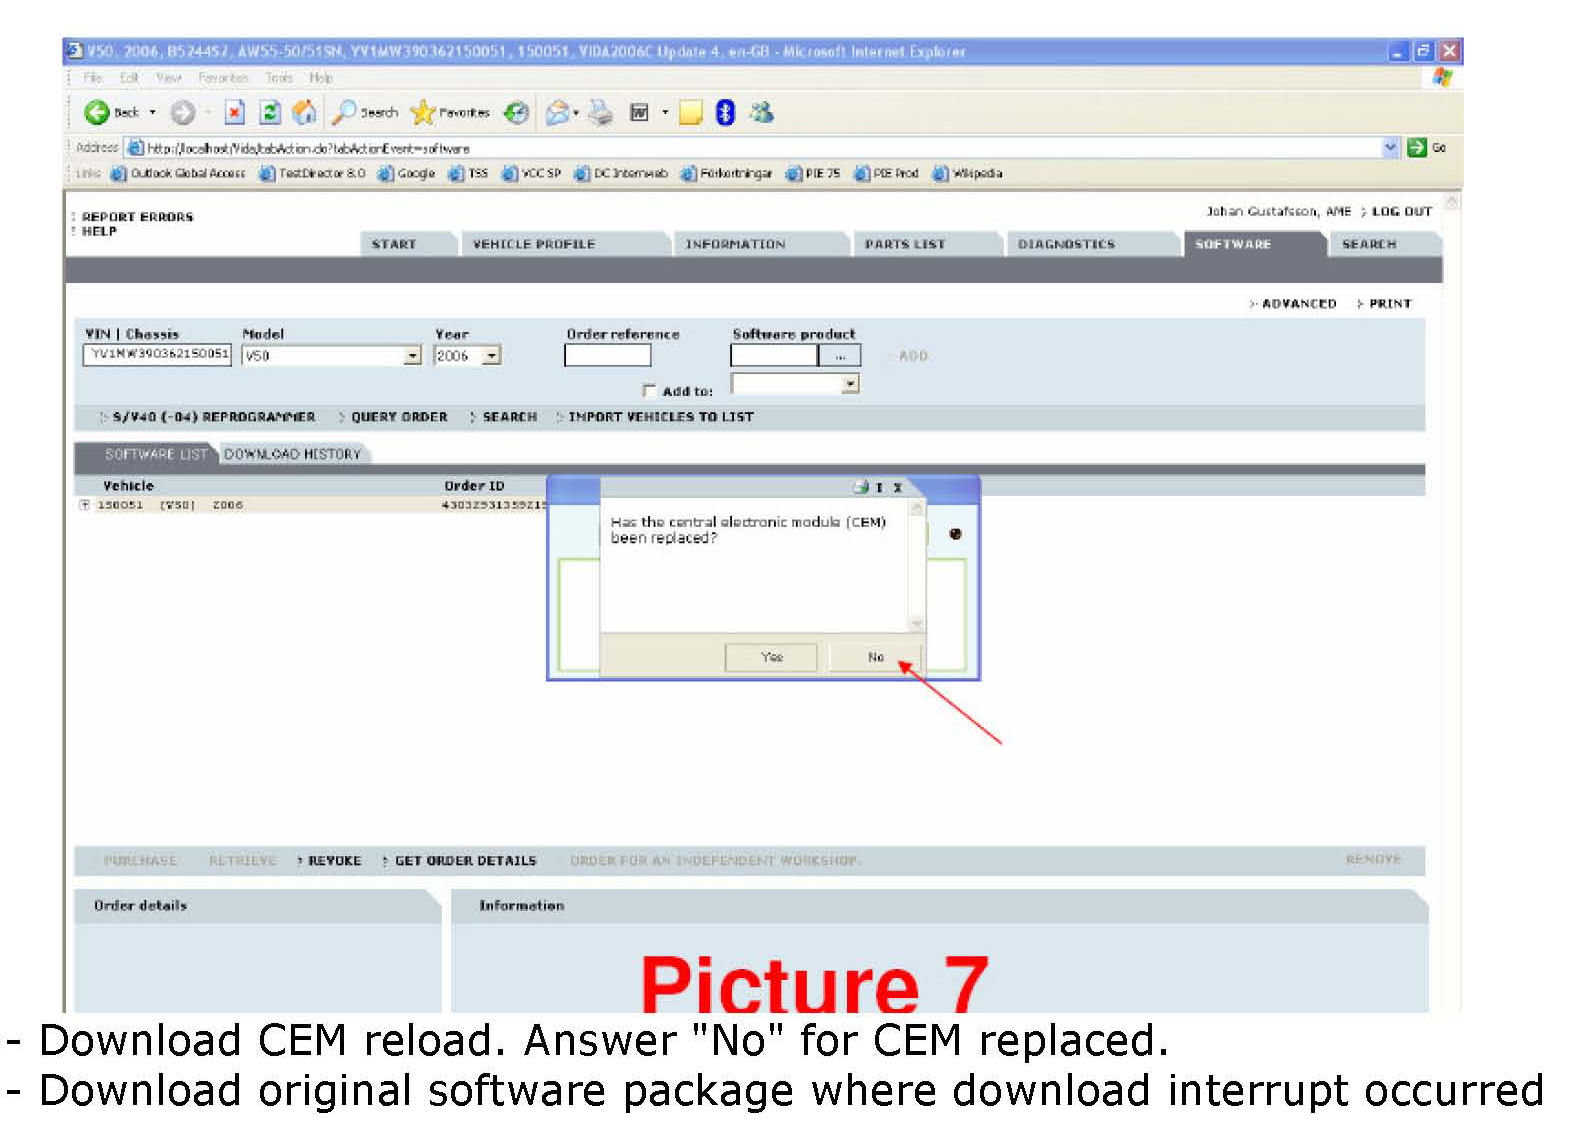
Task: Click Yes in the CEM replaced dialog
Action: 771,657
